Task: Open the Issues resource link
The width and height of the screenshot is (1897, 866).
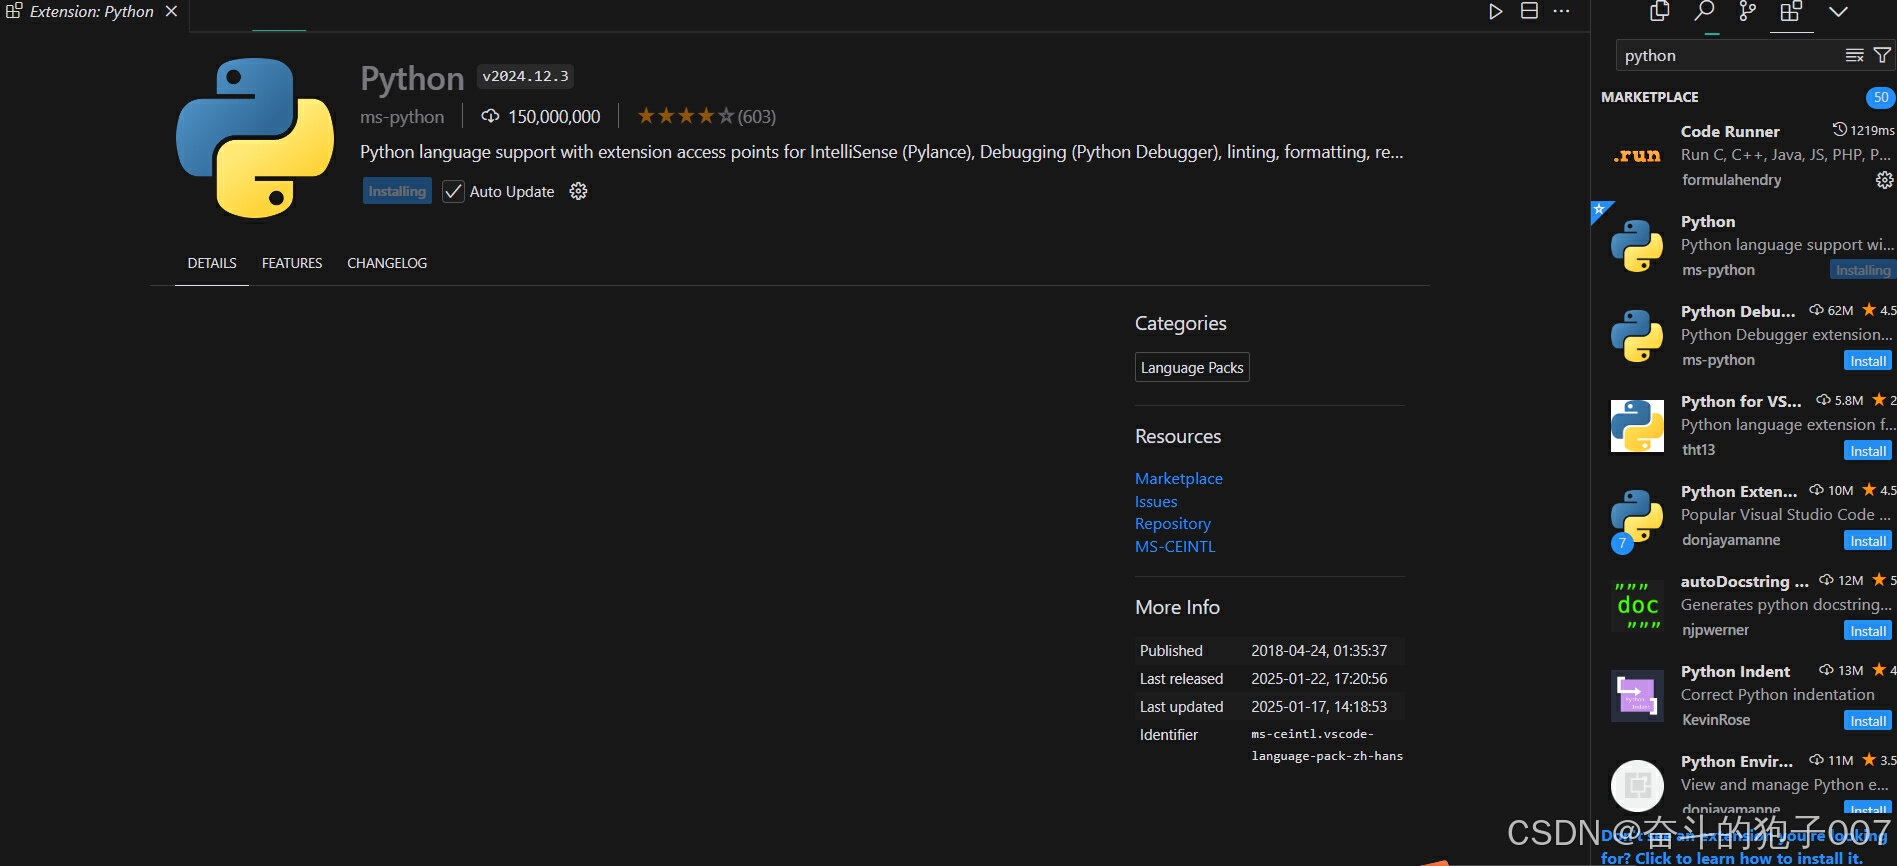Action: (1156, 501)
